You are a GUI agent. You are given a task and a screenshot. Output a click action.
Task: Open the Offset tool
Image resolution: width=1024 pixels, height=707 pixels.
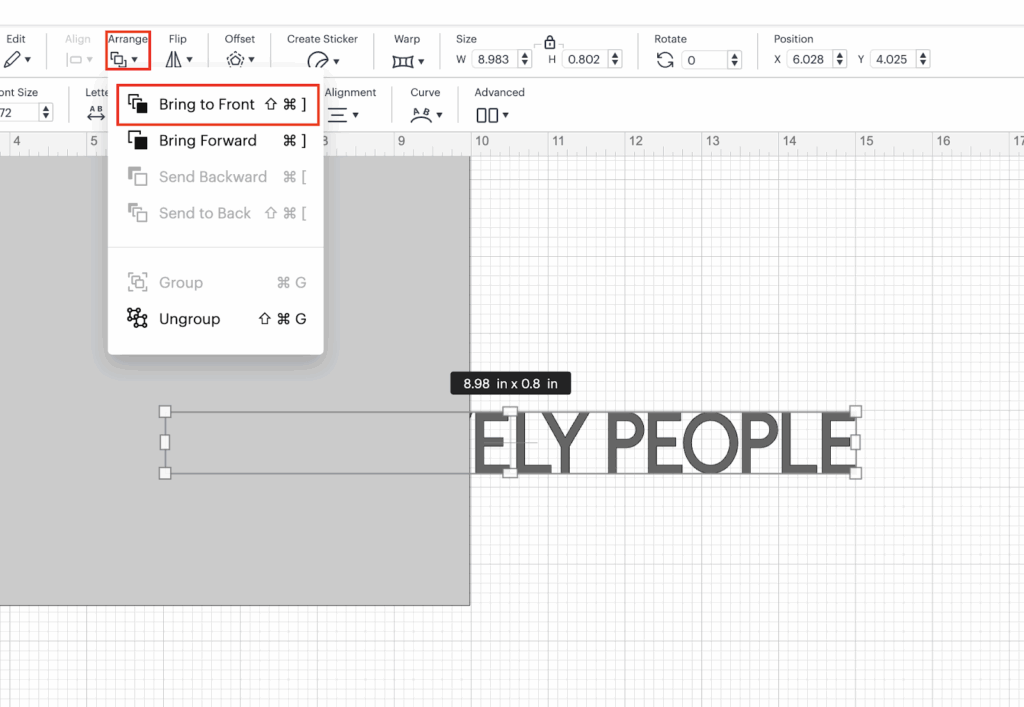pos(239,60)
